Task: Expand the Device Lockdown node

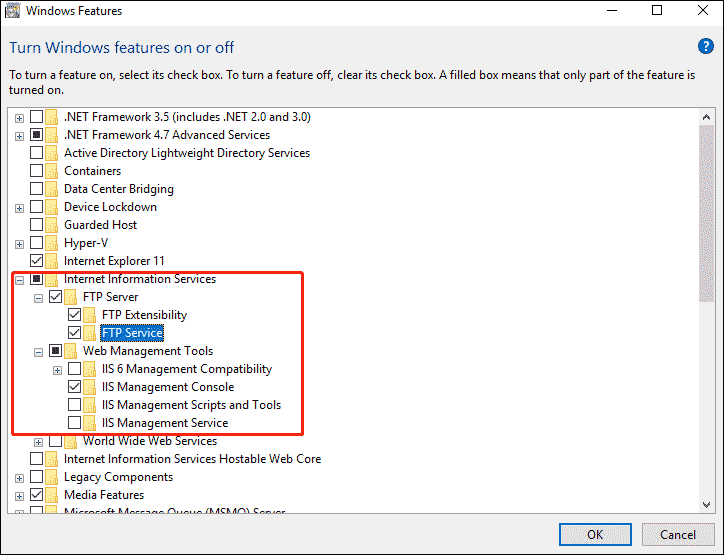Action: 19,208
